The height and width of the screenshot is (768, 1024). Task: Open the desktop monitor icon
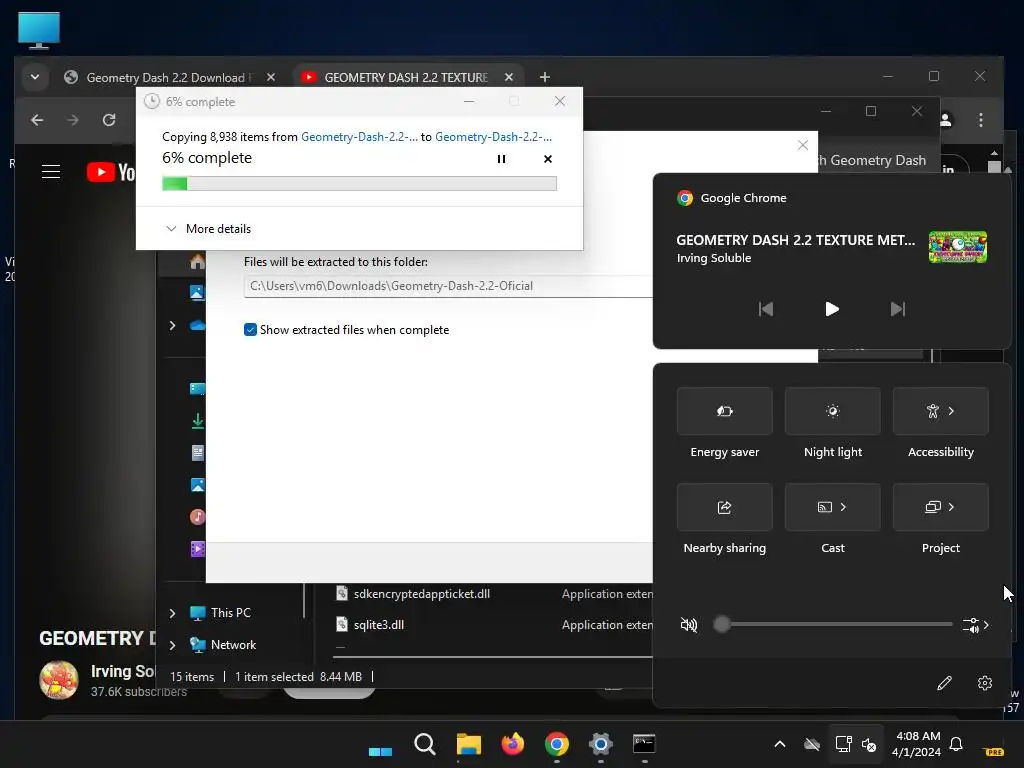39,31
